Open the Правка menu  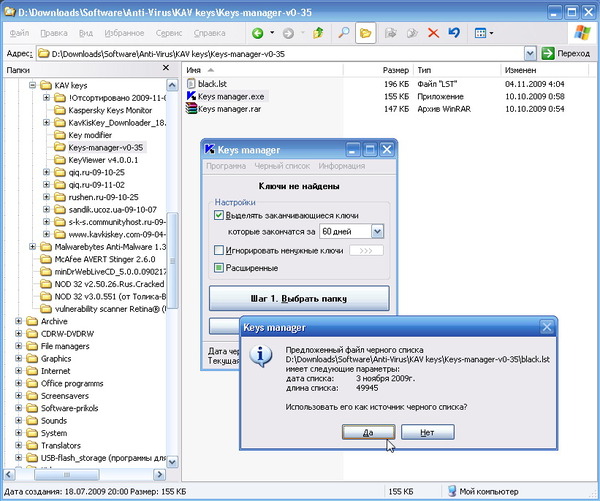[54, 33]
